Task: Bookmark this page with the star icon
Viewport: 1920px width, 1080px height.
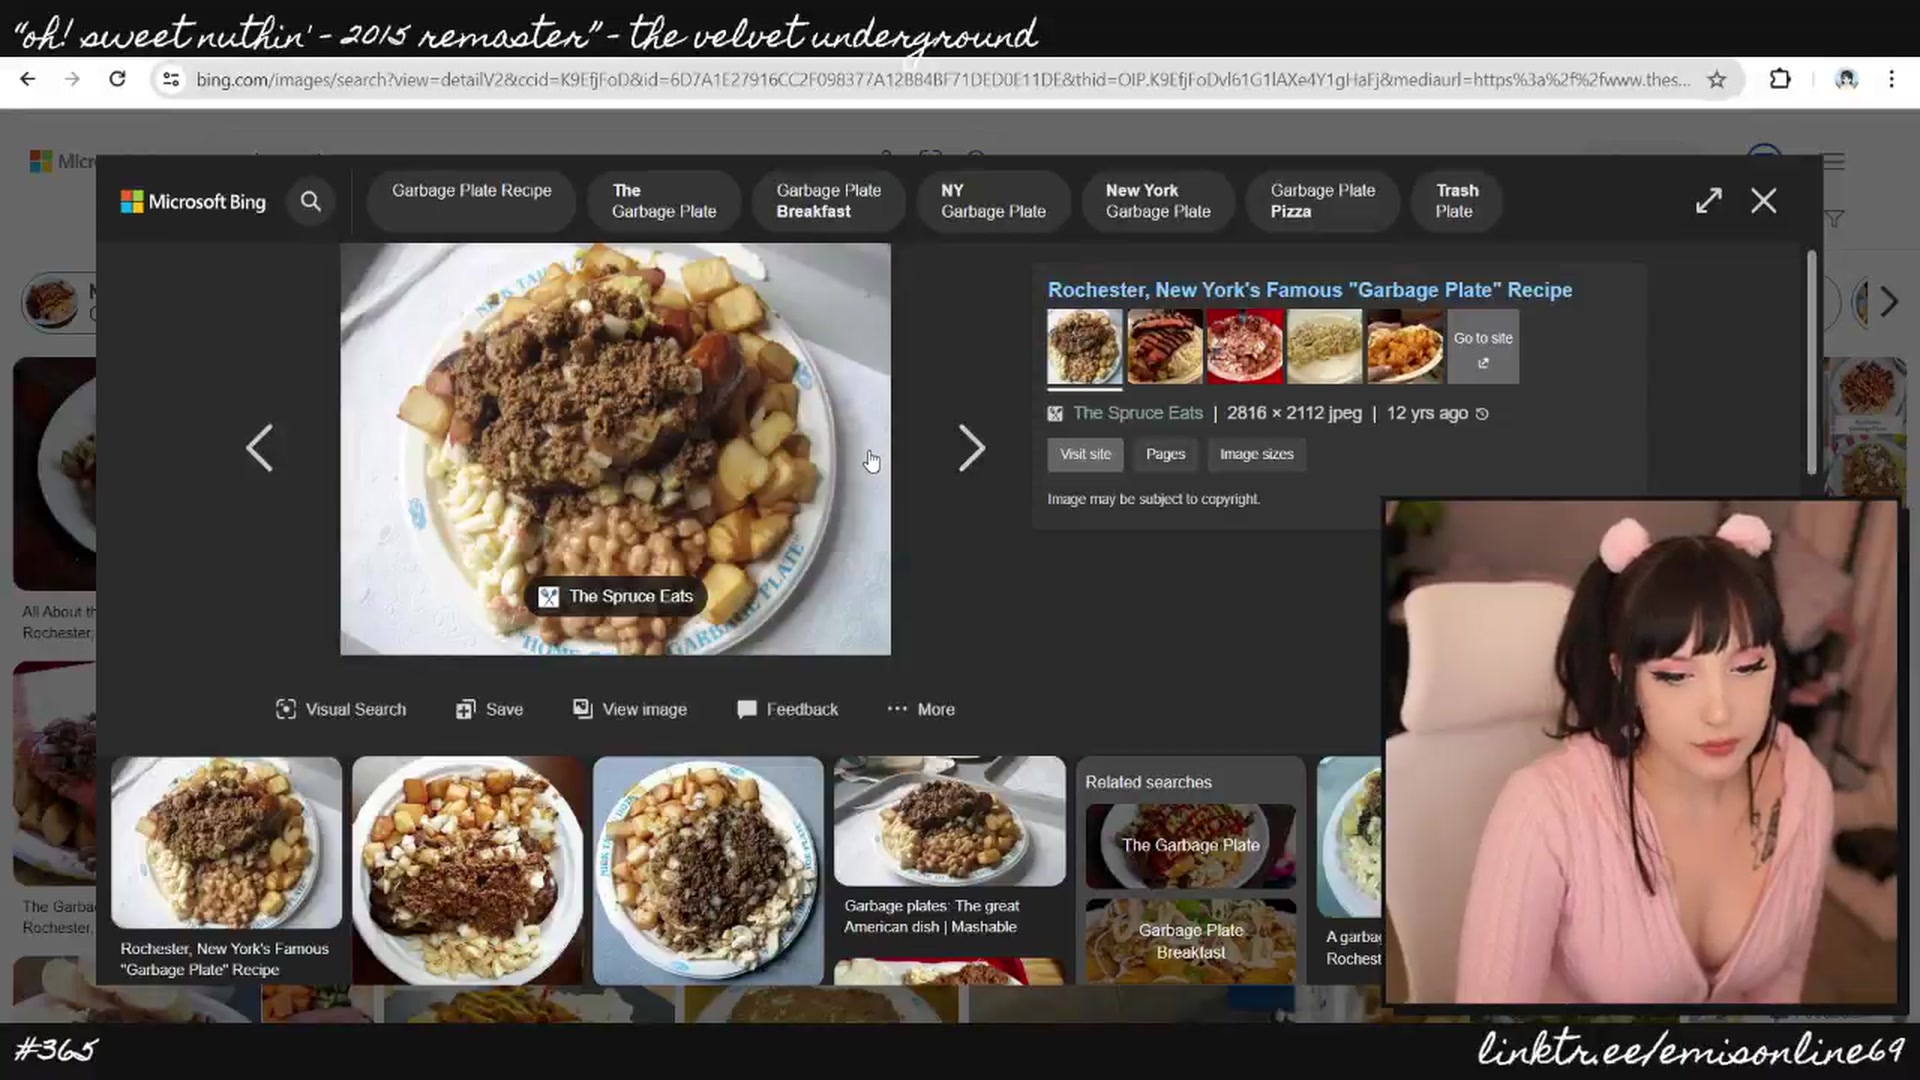Action: click(1717, 79)
